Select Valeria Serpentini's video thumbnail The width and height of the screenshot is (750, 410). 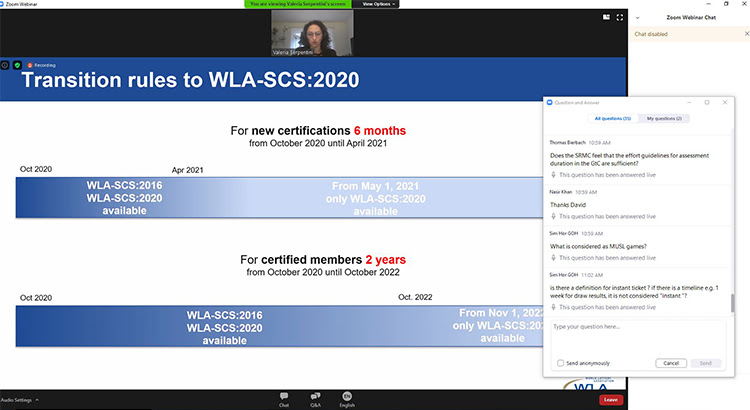tap(310, 34)
